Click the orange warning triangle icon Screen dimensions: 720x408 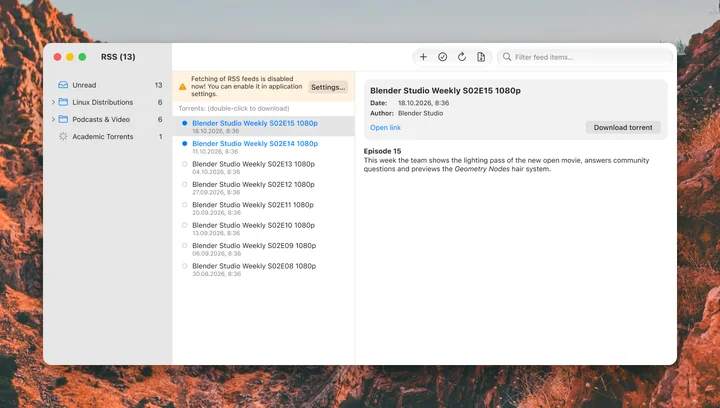click(x=182, y=86)
